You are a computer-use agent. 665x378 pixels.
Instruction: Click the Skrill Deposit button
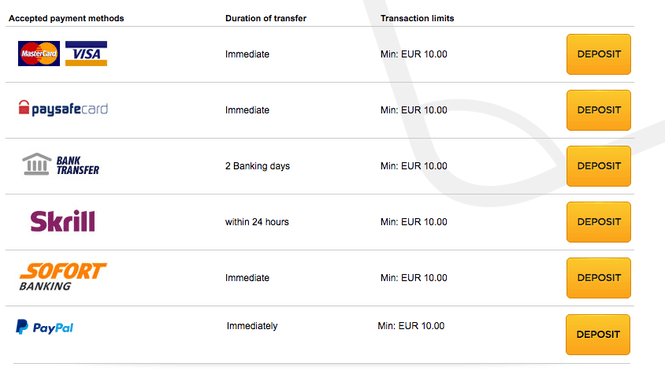pyautogui.click(x=598, y=222)
